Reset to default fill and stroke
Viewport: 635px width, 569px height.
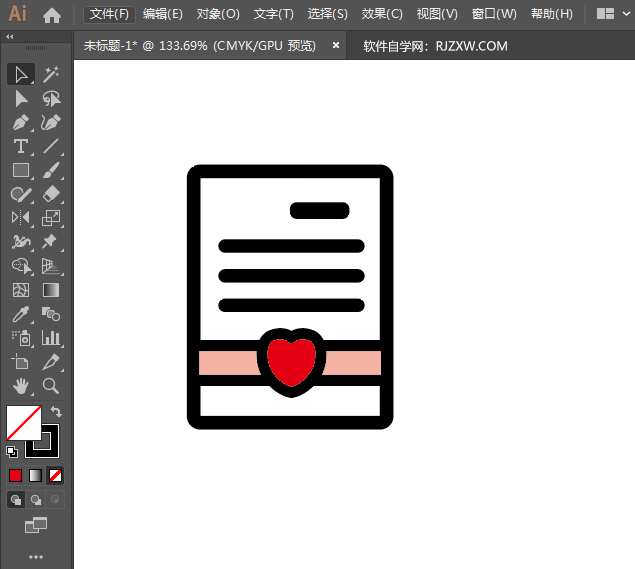12,452
